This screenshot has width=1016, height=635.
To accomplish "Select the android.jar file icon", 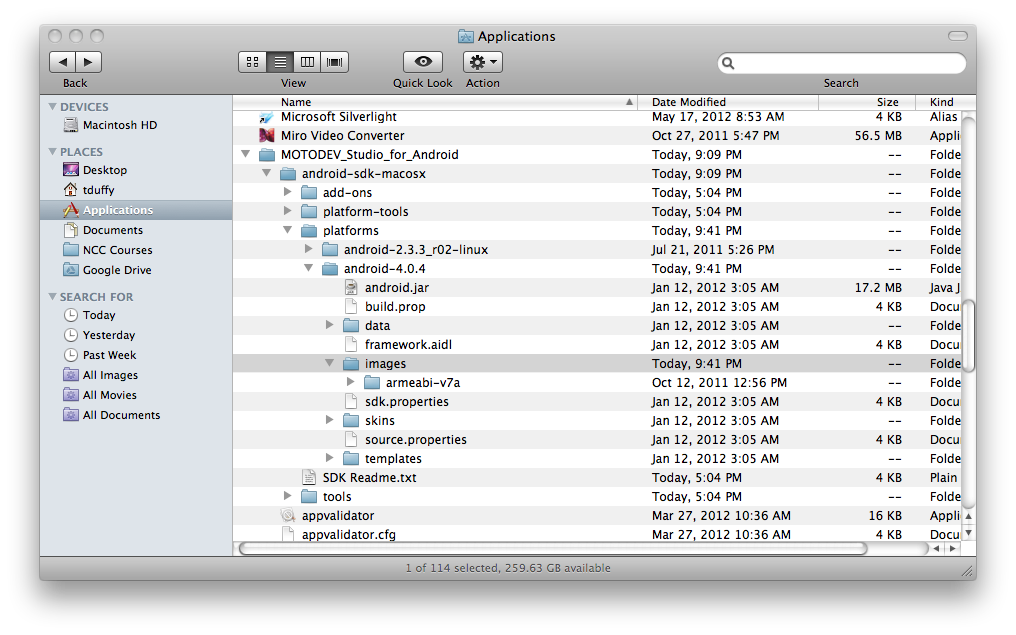I will pos(351,287).
